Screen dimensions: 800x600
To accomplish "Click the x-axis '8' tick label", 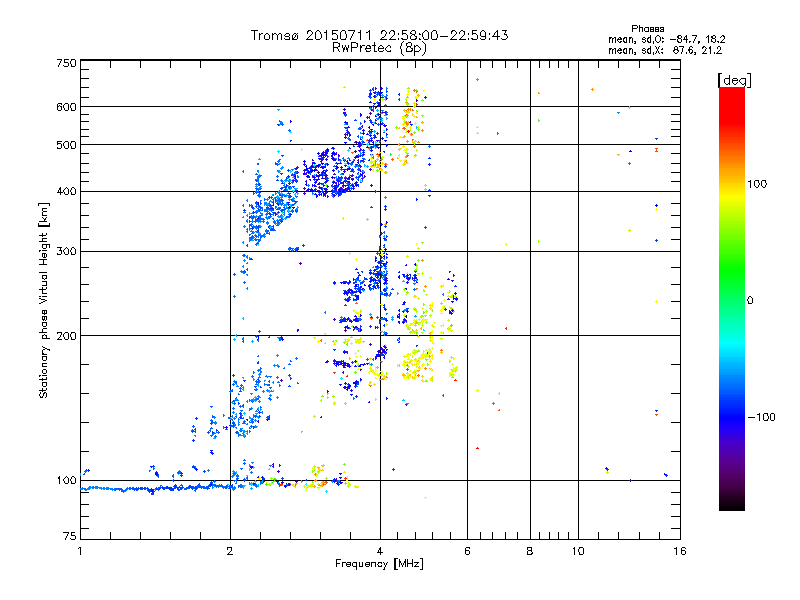I will pyautogui.click(x=530, y=551).
